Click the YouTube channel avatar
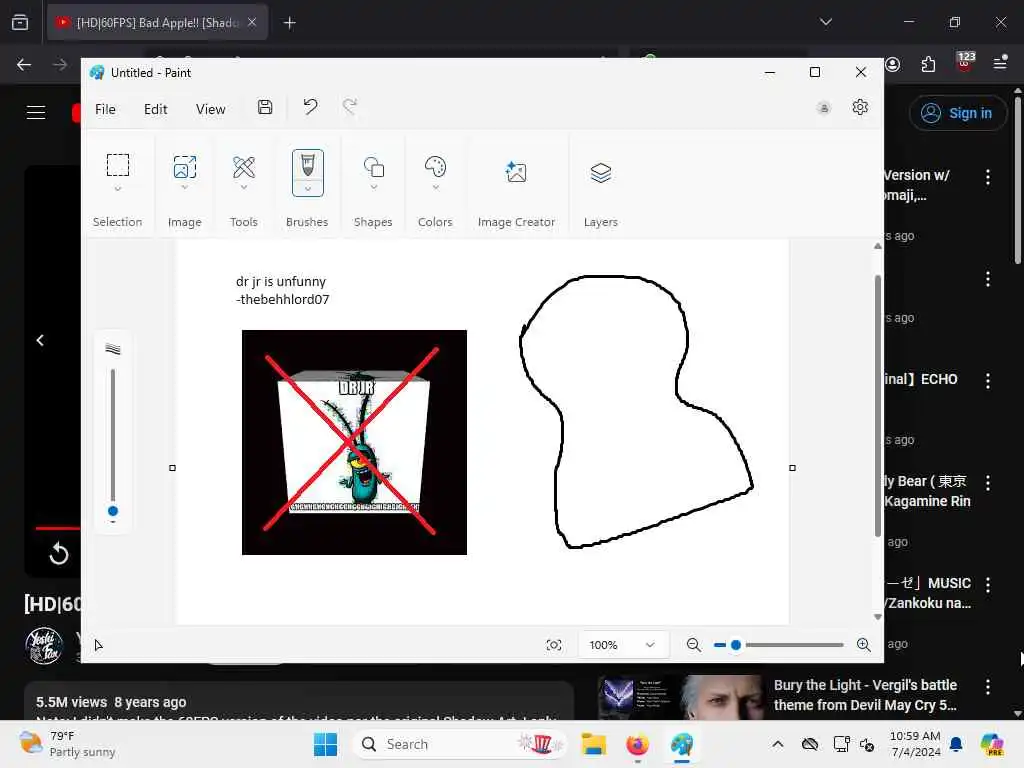Image resolution: width=1024 pixels, height=768 pixels. [44, 646]
